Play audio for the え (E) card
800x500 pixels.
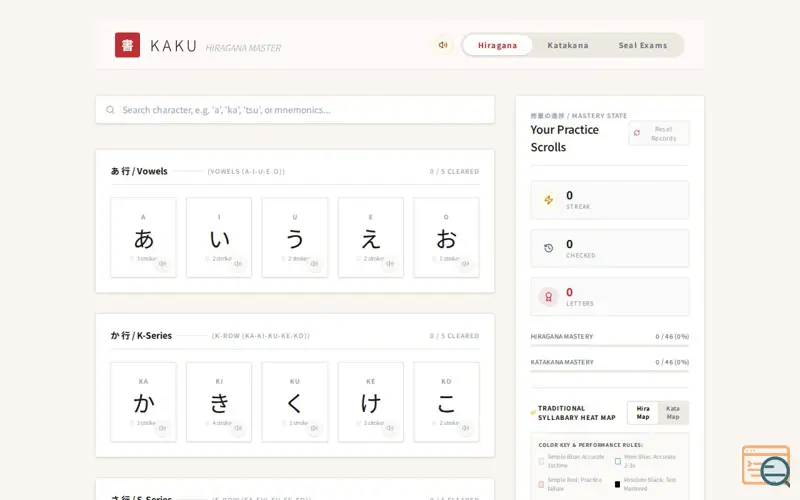pyautogui.click(x=390, y=264)
